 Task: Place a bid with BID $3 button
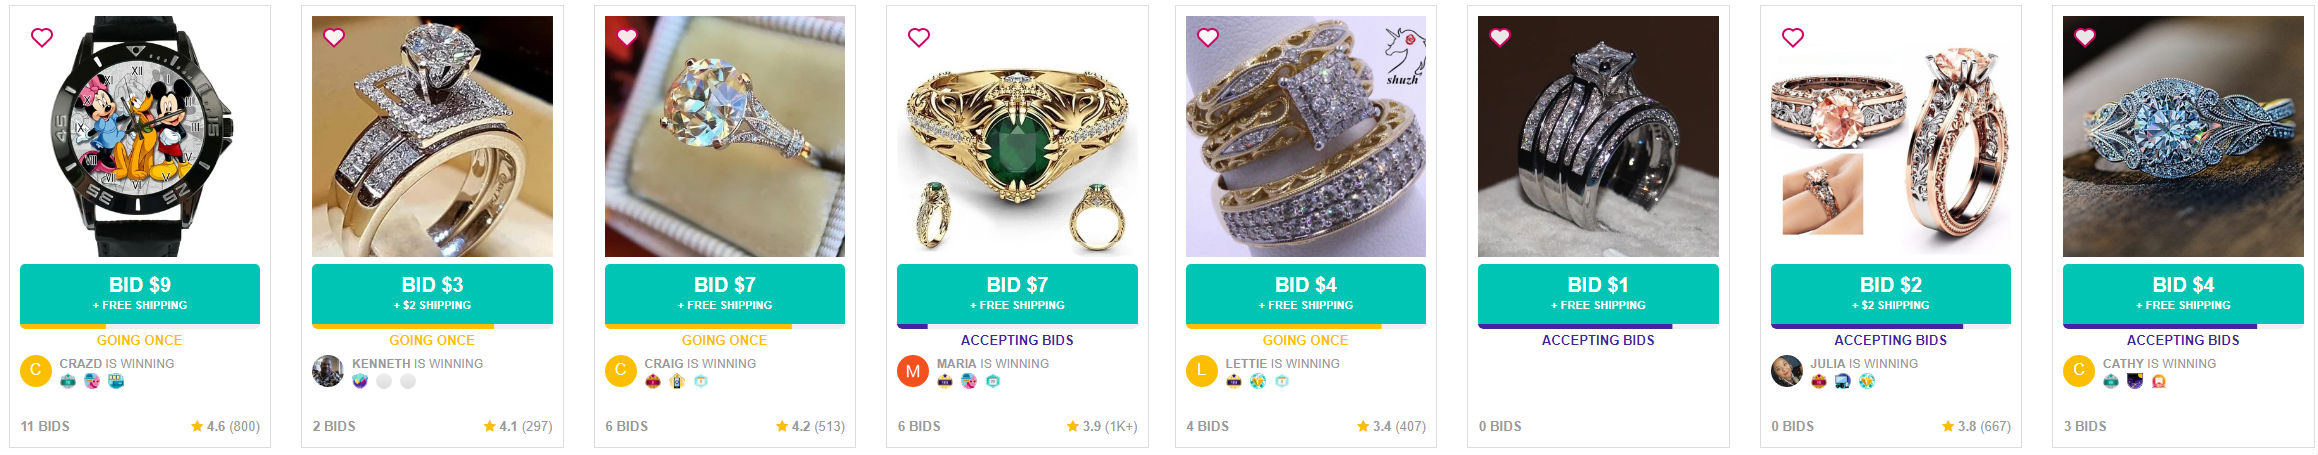pyautogui.click(x=432, y=293)
